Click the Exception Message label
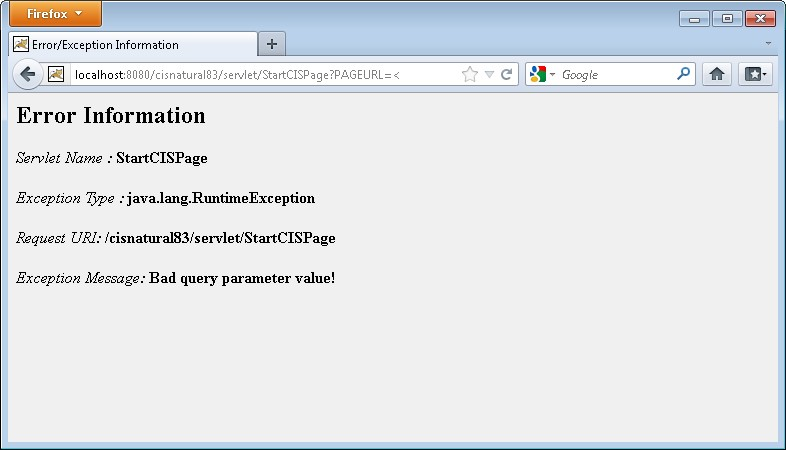Screen dimensions: 786x450 click(79, 278)
